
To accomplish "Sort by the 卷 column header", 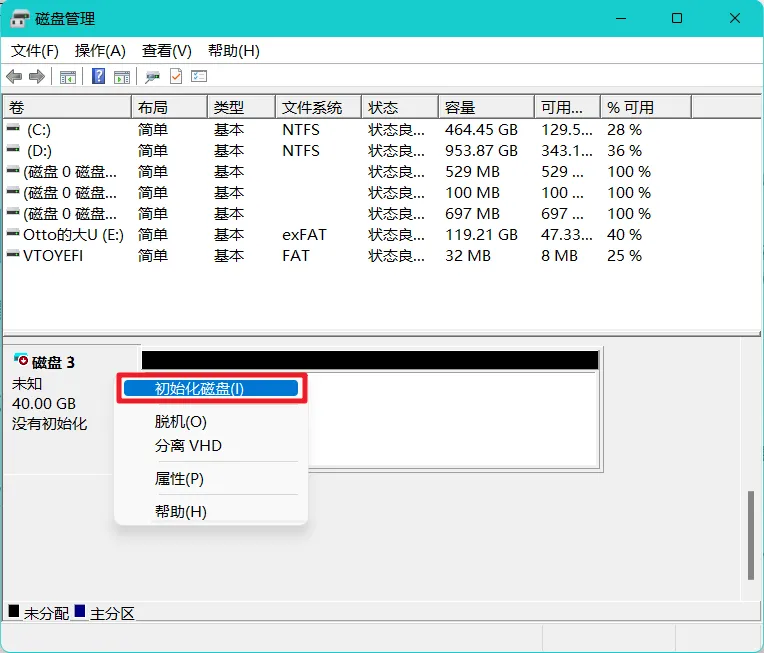I will (67, 107).
